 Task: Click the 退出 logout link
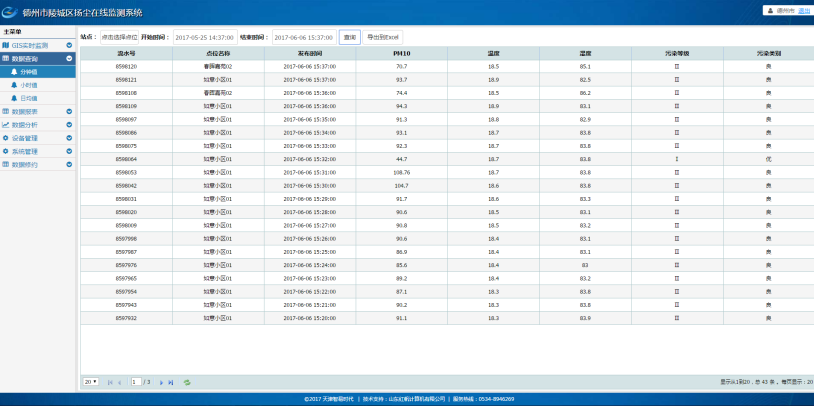click(x=804, y=10)
